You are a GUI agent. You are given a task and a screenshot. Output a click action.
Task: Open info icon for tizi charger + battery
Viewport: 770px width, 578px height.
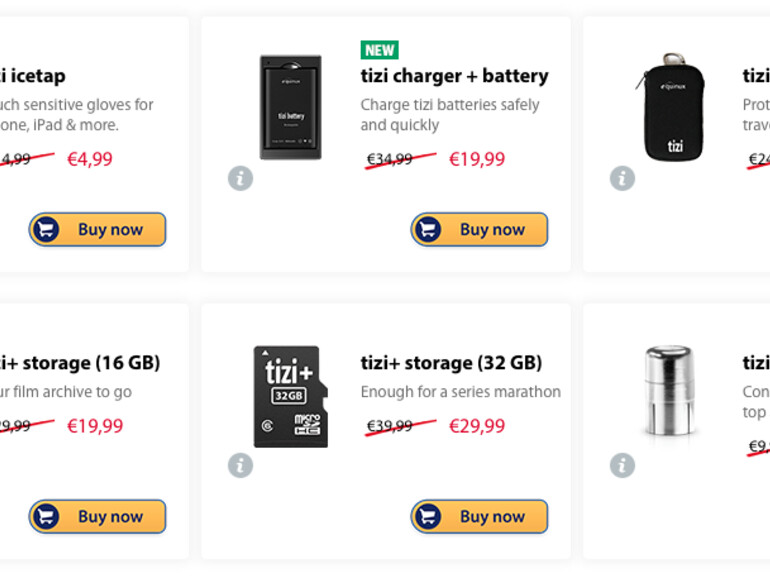tap(240, 178)
